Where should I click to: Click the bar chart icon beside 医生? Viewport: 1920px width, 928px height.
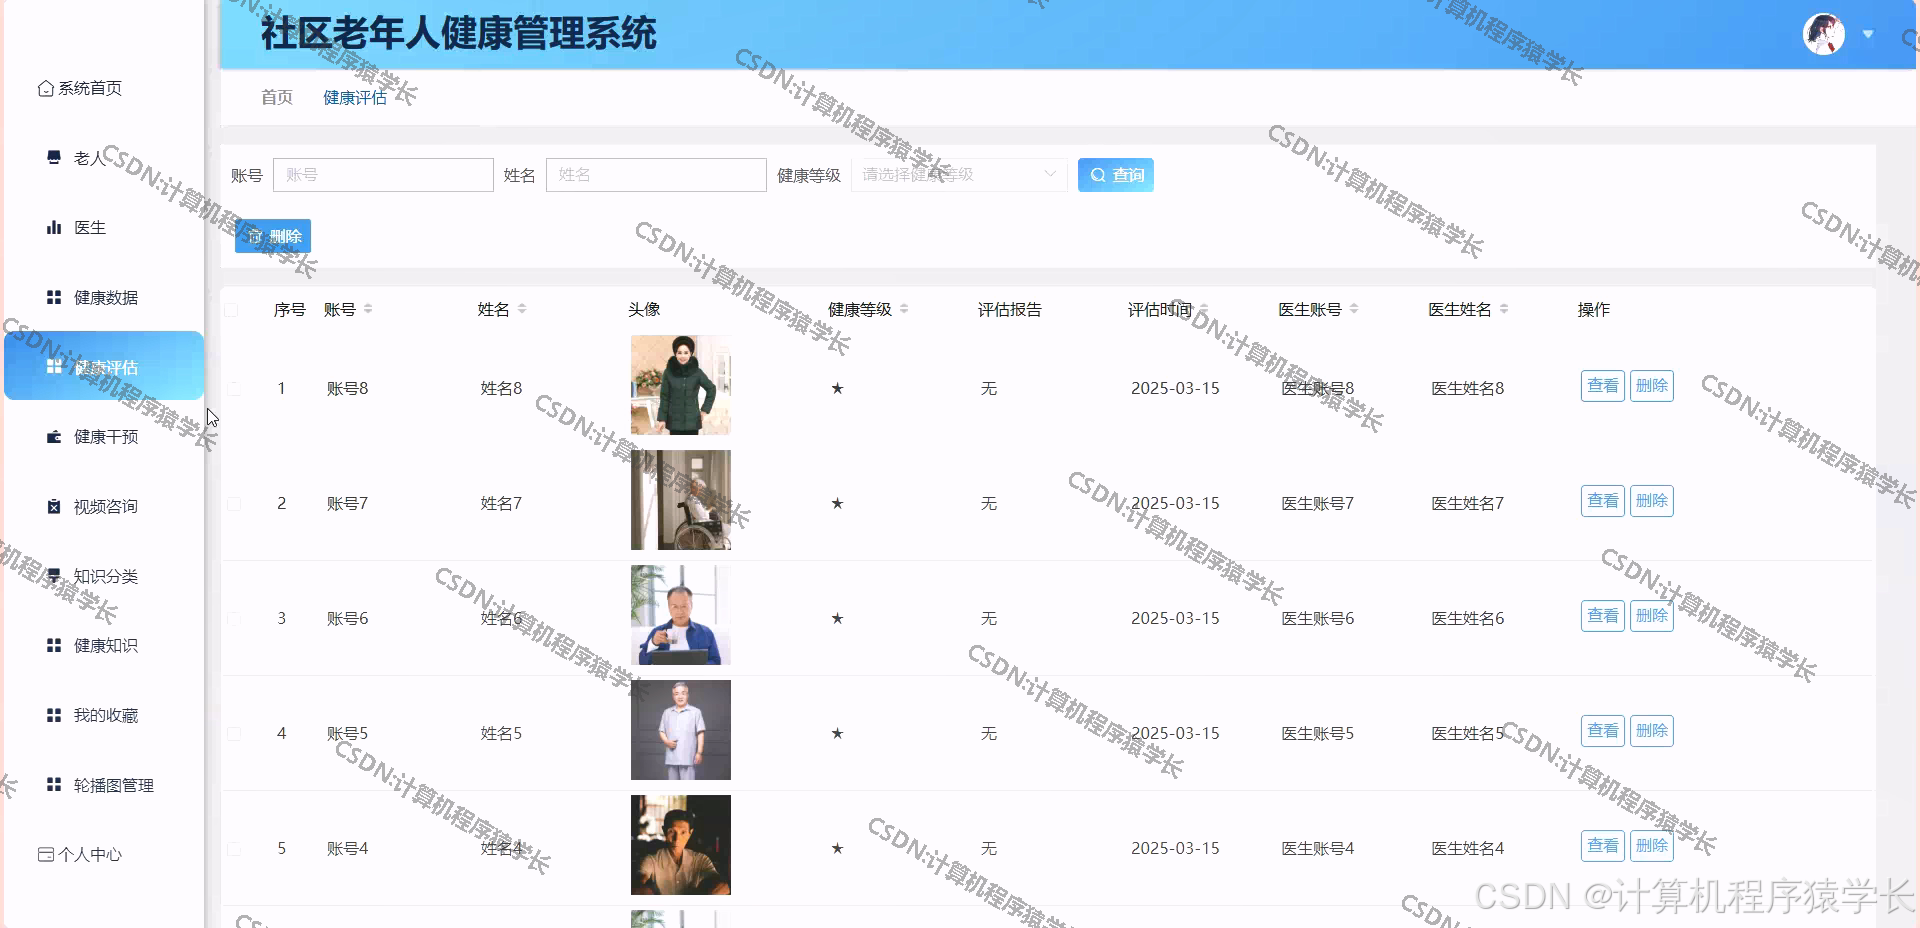pos(54,227)
